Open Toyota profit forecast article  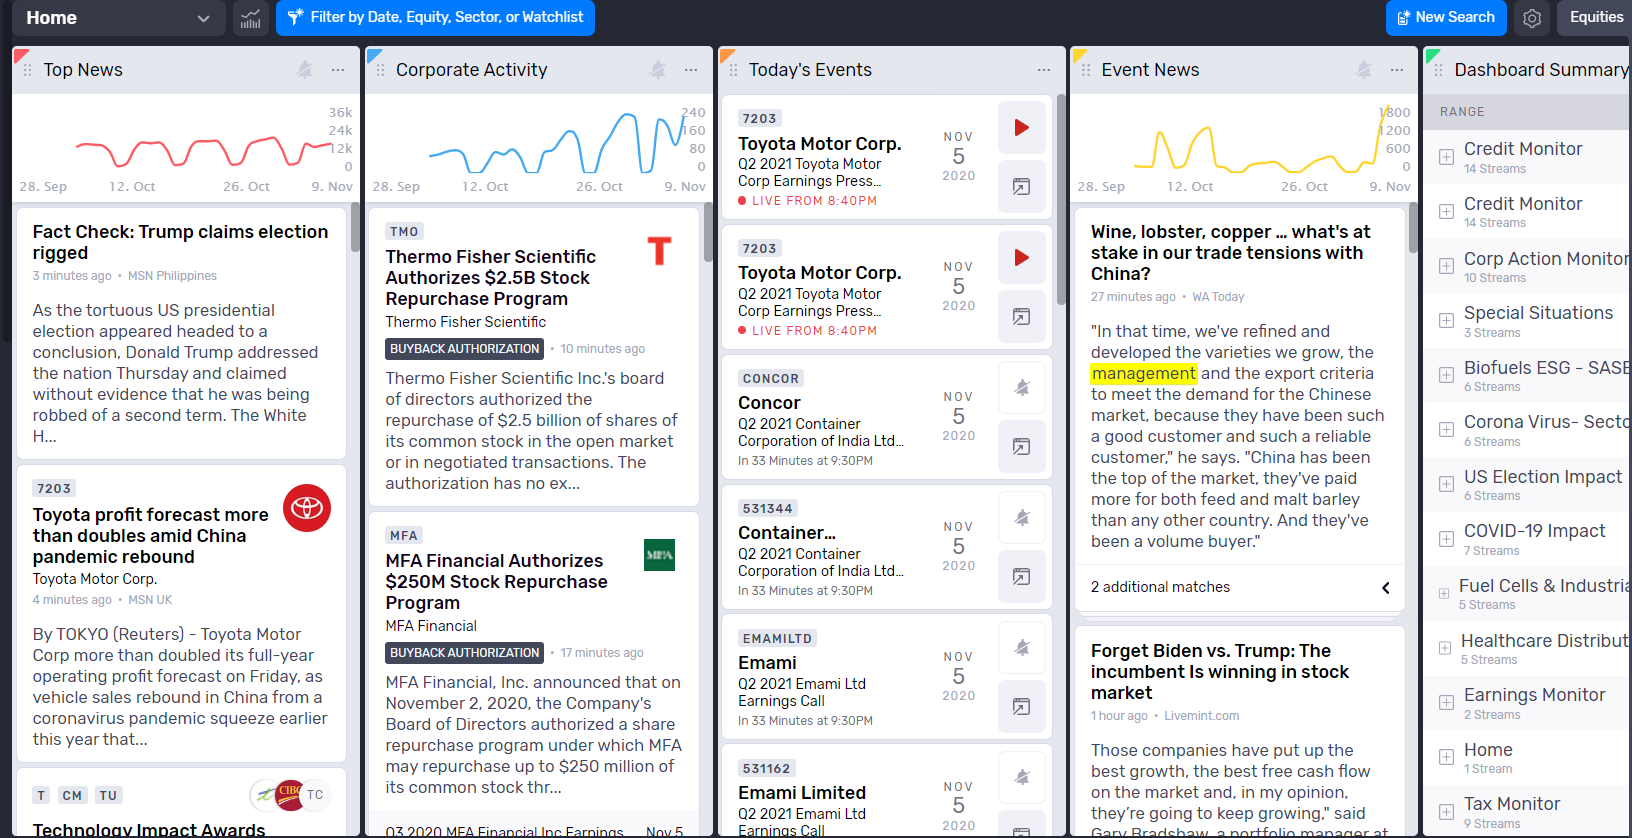point(151,536)
